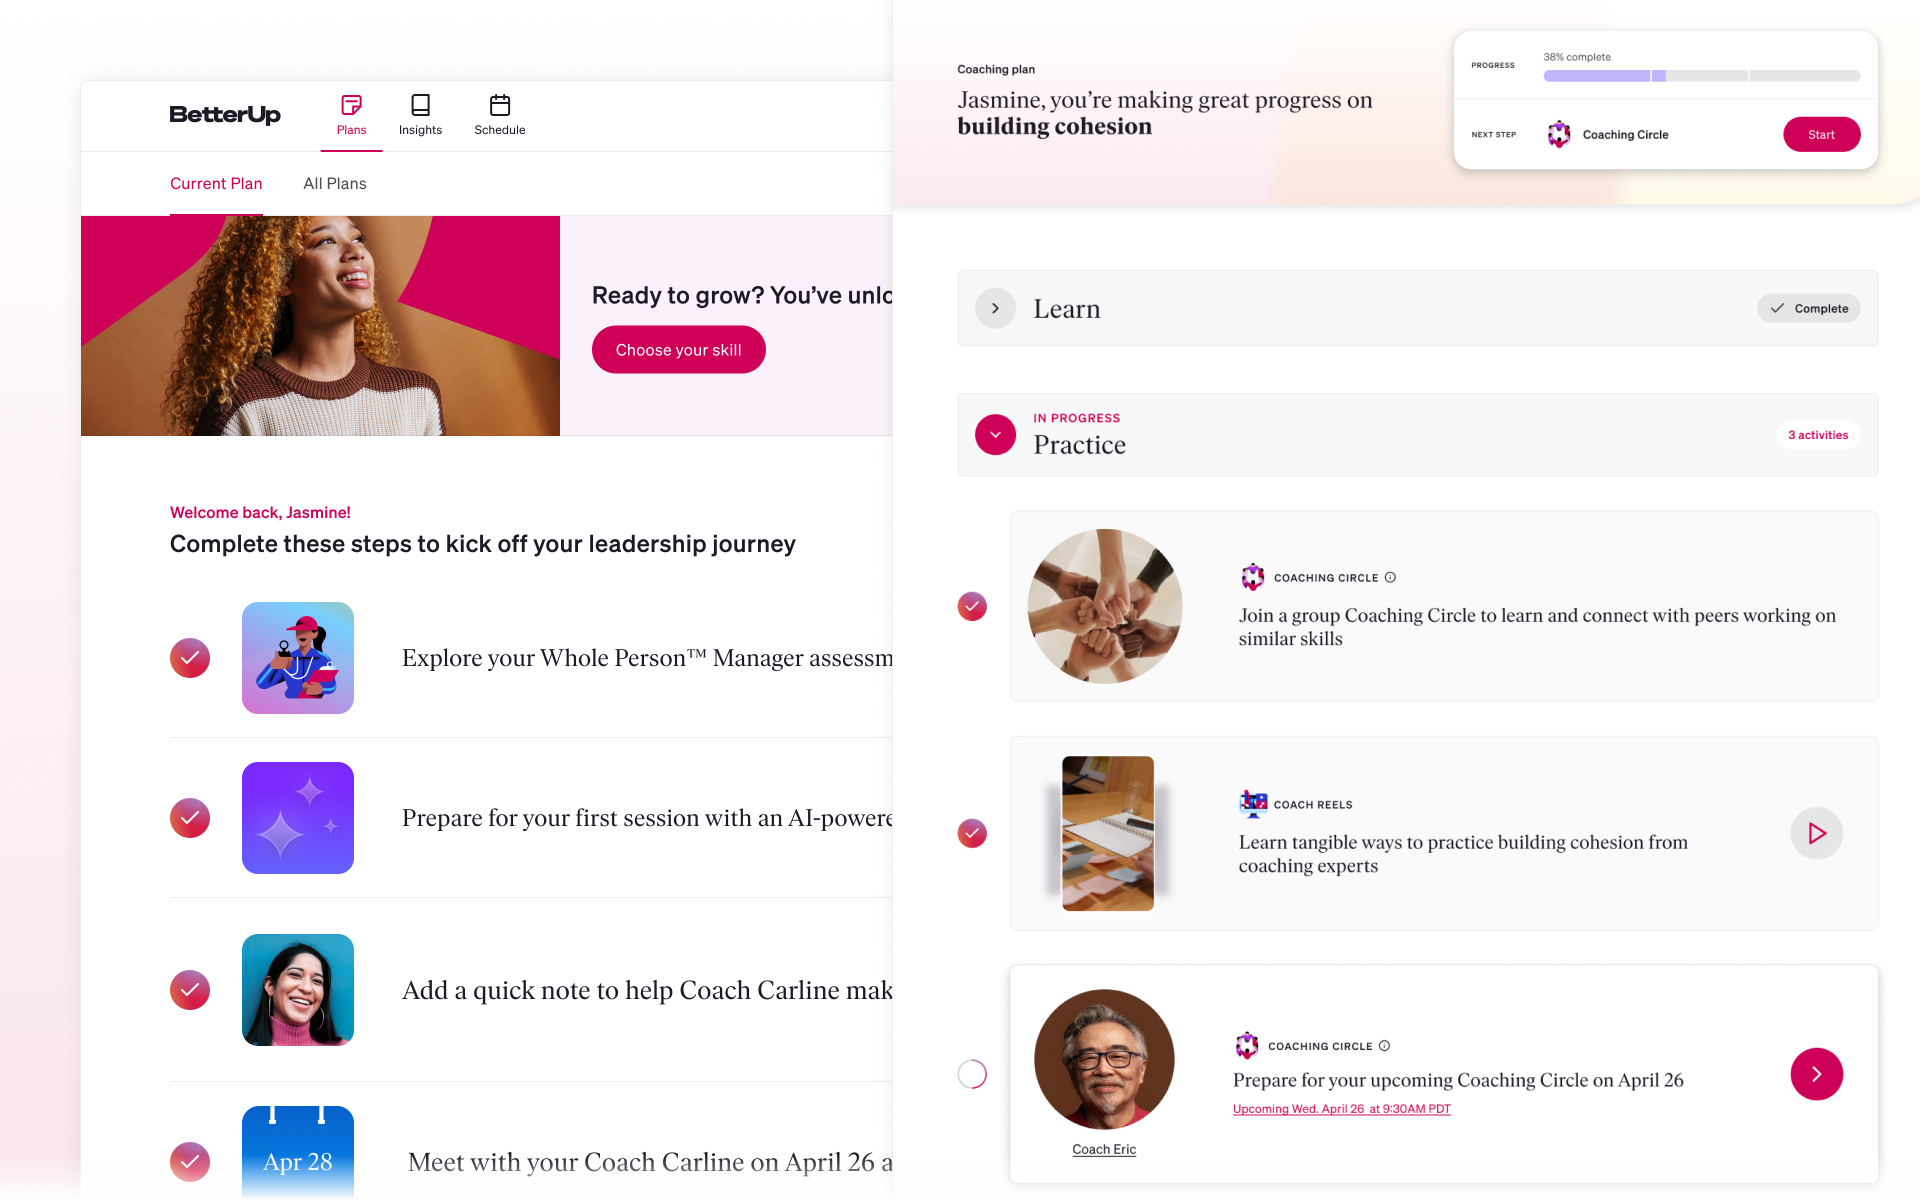1920x1200 pixels.
Task: Open the Coach Eric link
Action: pyautogui.click(x=1104, y=1150)
